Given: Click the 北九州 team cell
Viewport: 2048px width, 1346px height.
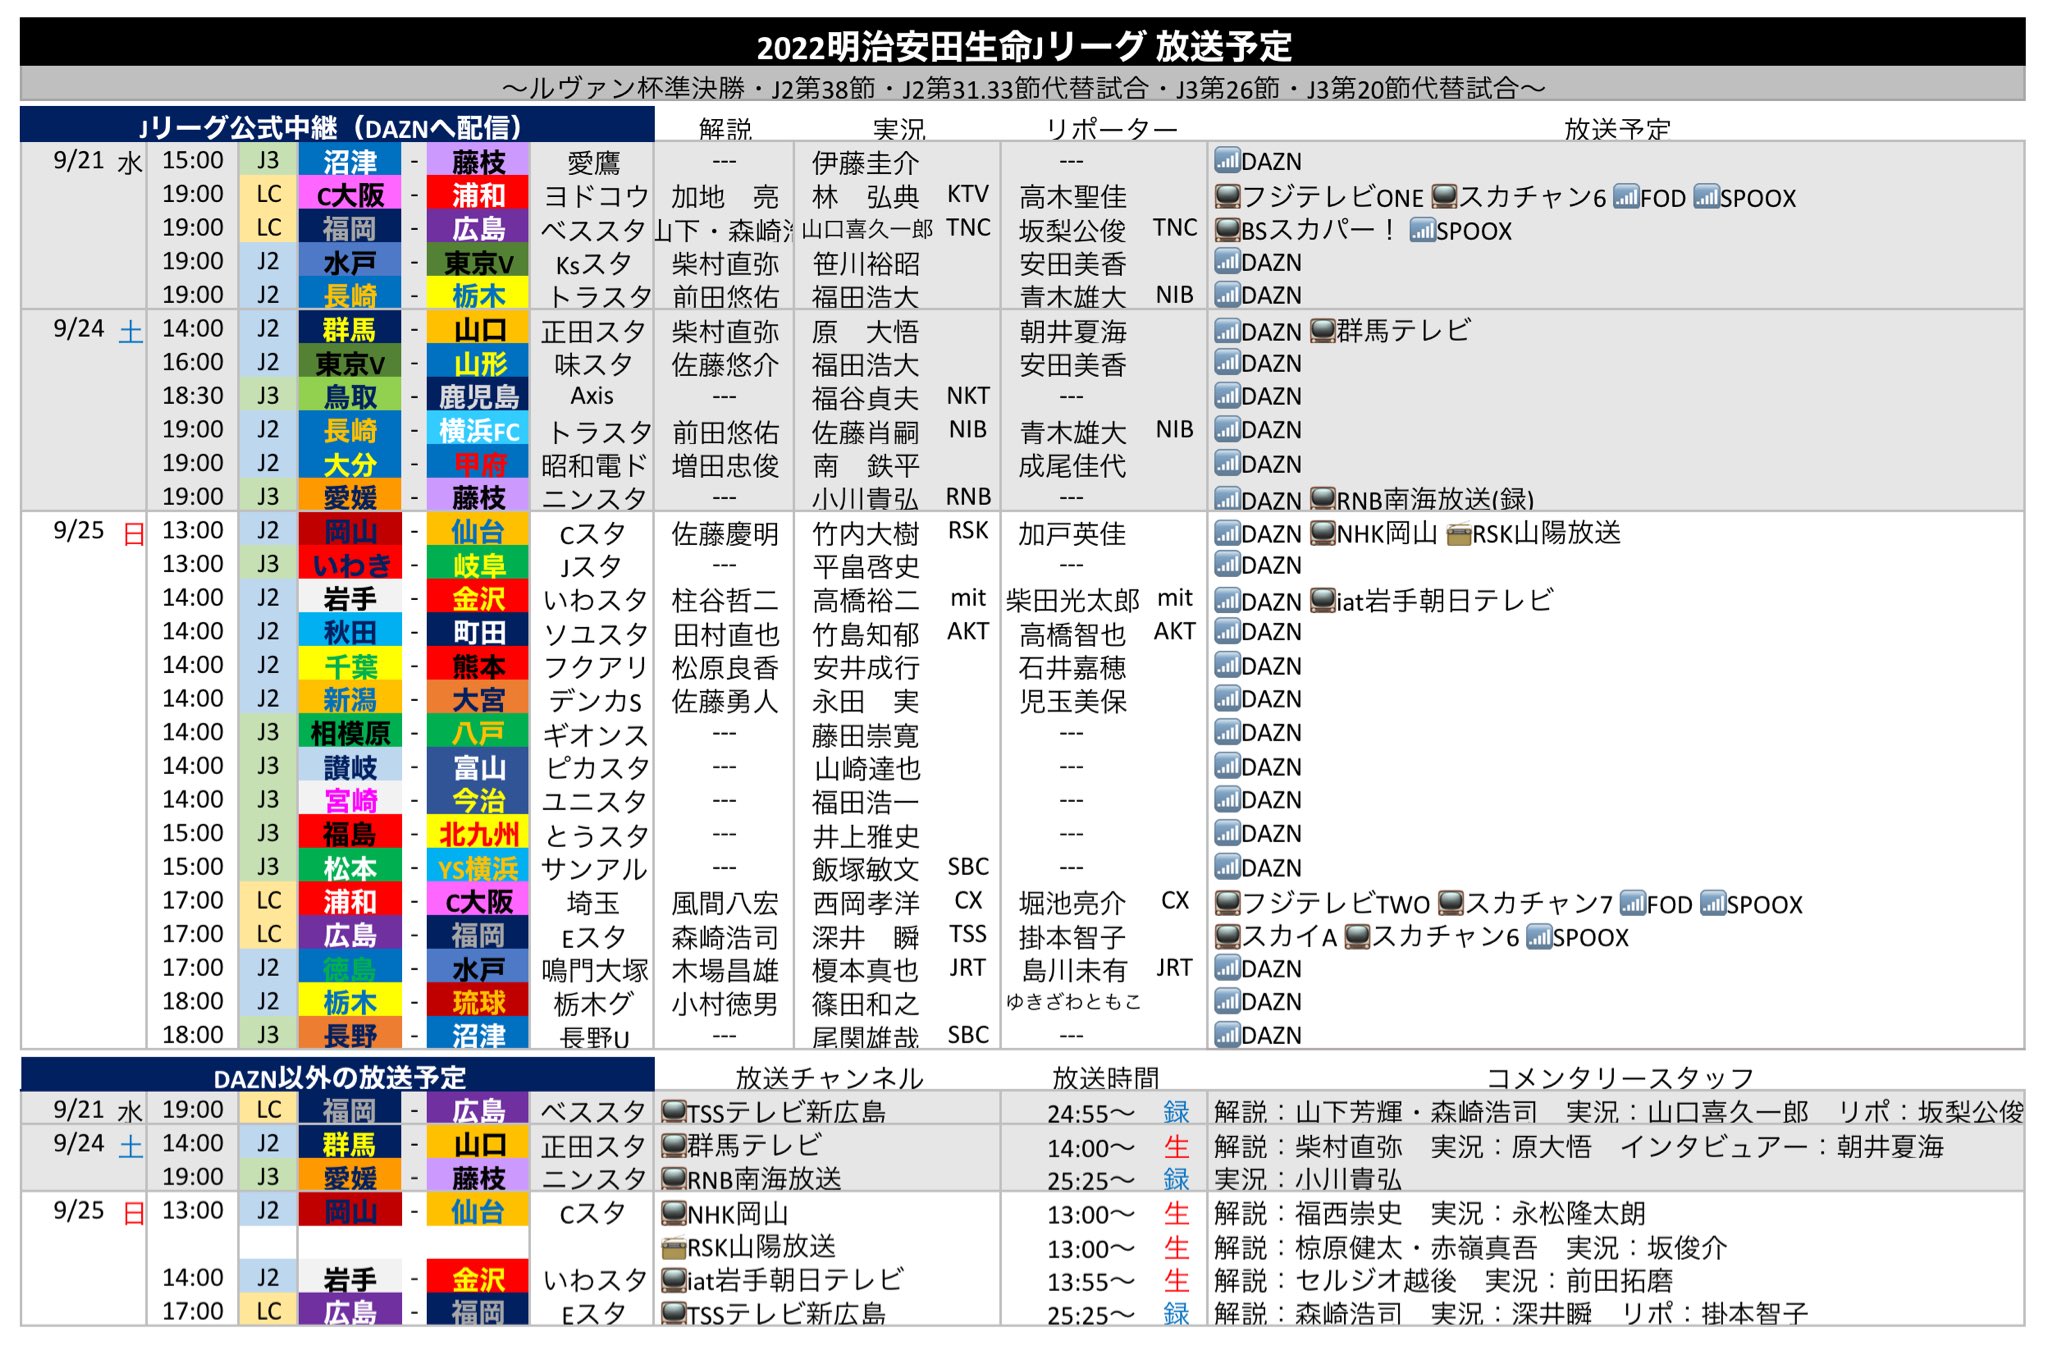Looking at the screenshot, I should [x=478, y=834].
